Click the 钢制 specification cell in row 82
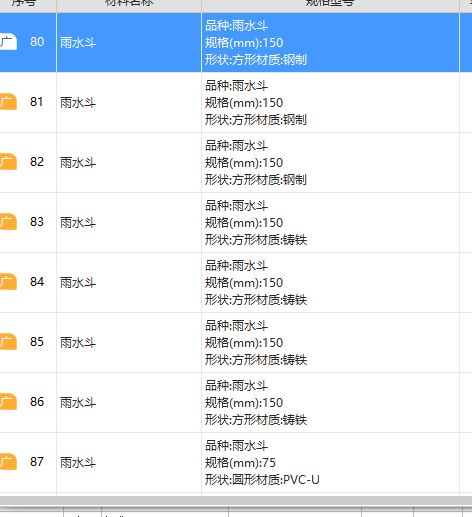472x517 pixels. tap(330, 163)
